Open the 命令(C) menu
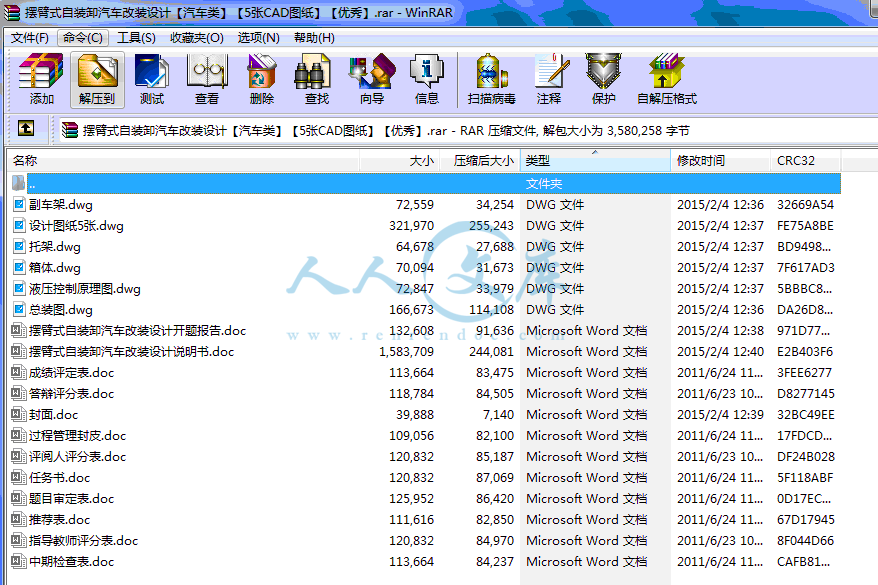The height and width of the screenshot is (585, 878). [x=82, y=38]
